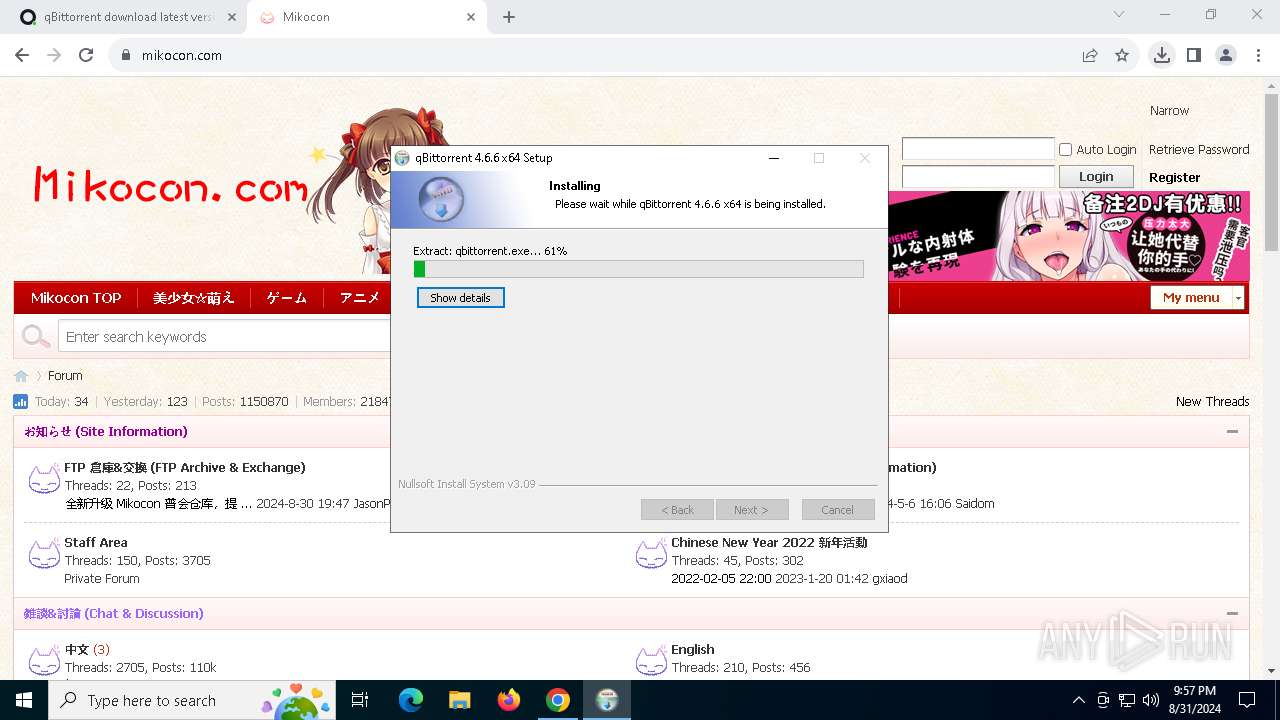Click the forum search magnifier icon

coord(36,337)
